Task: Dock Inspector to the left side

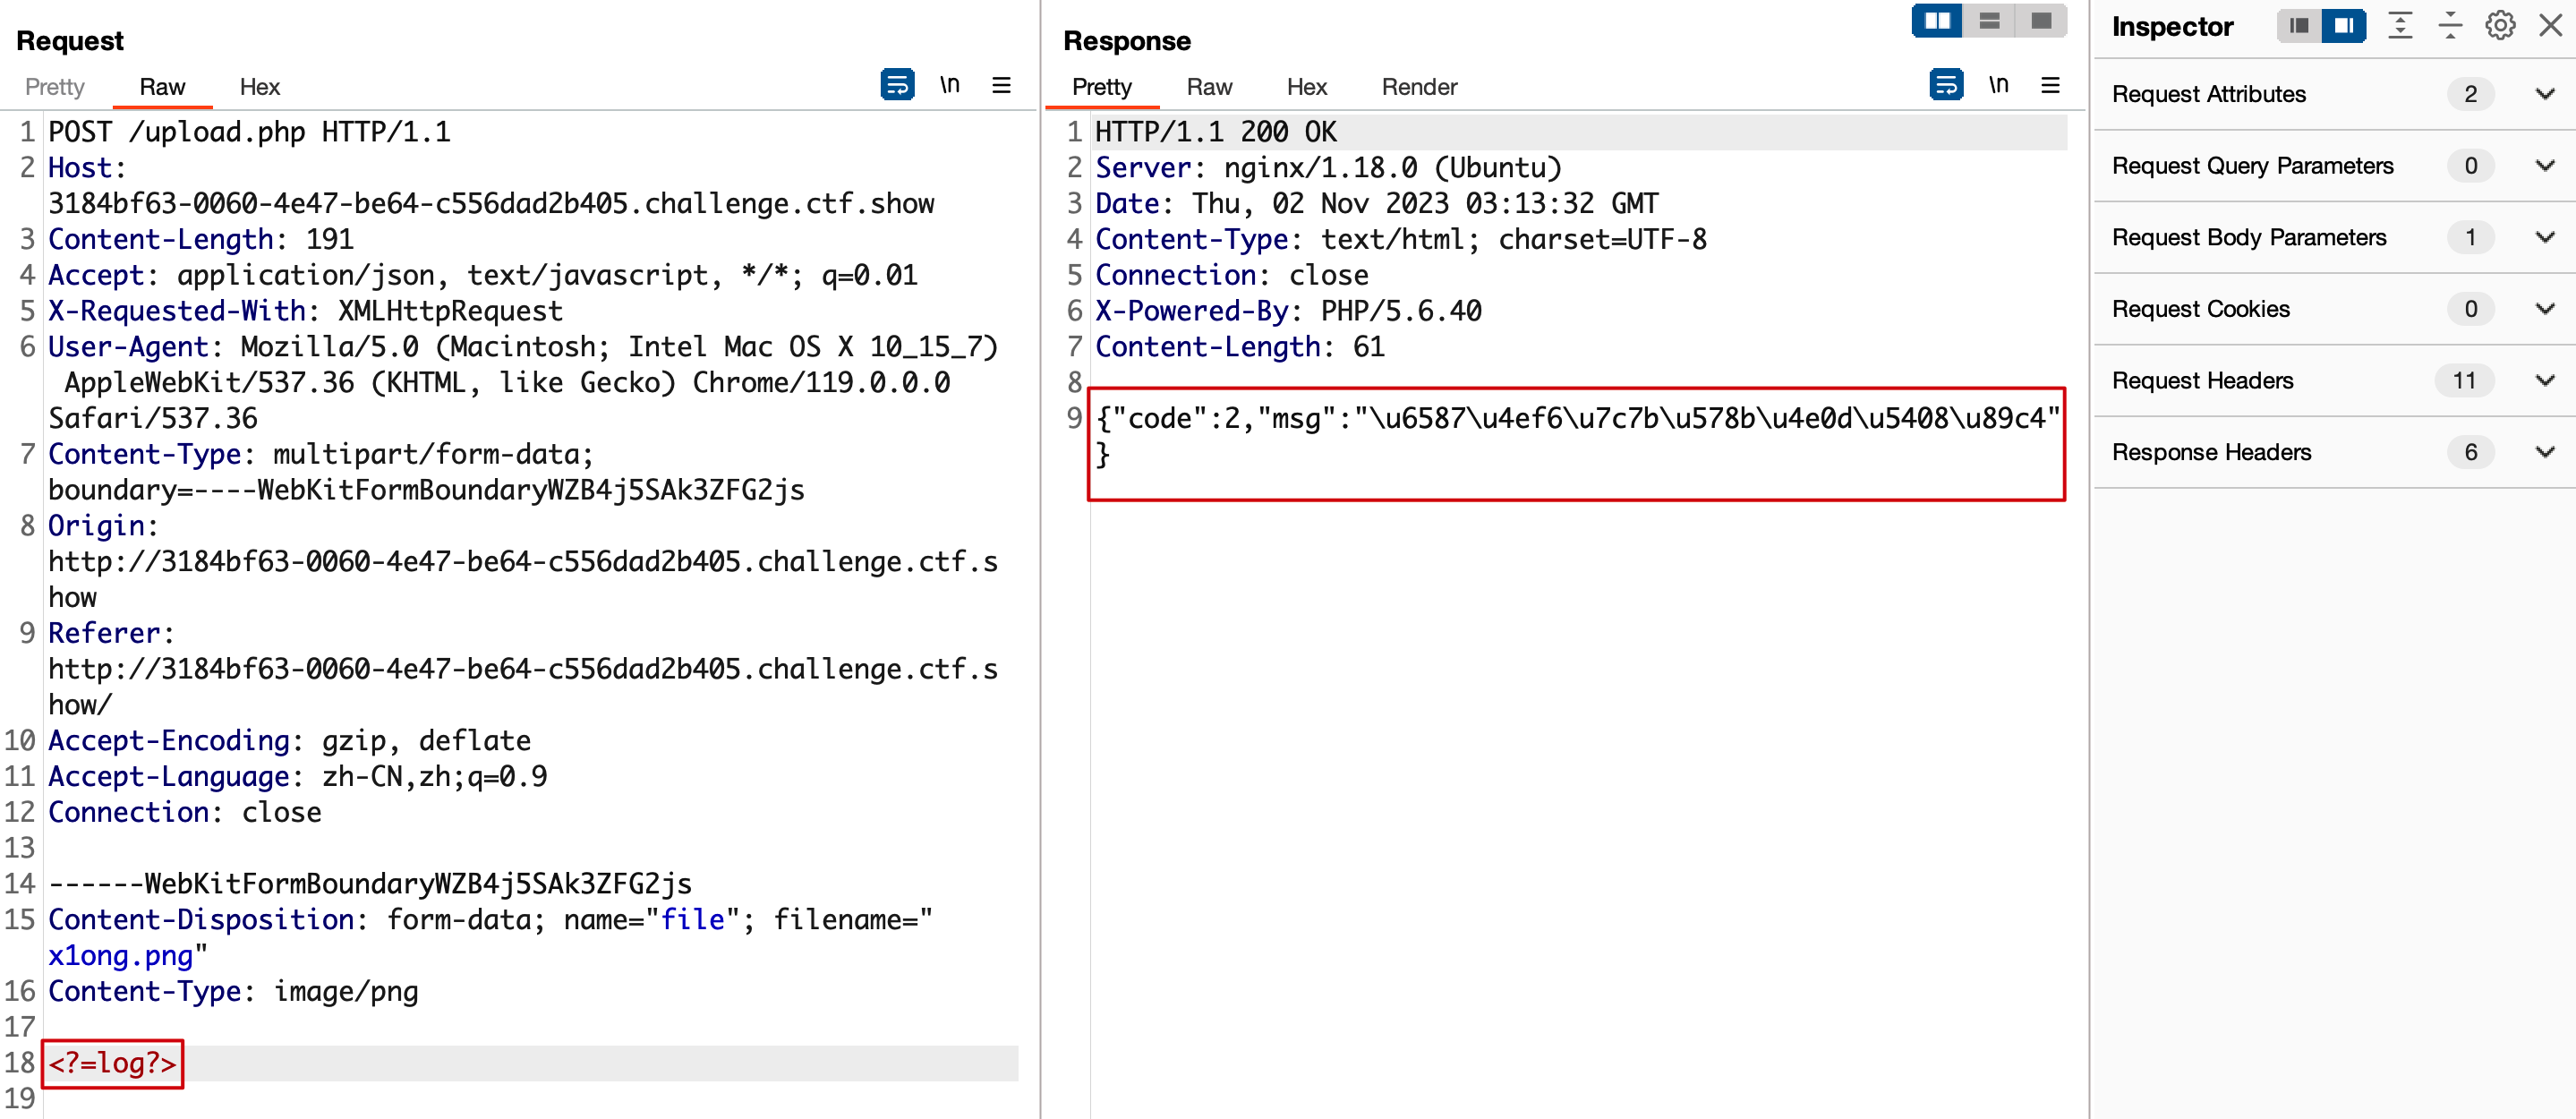Action: coord(2298,26)
